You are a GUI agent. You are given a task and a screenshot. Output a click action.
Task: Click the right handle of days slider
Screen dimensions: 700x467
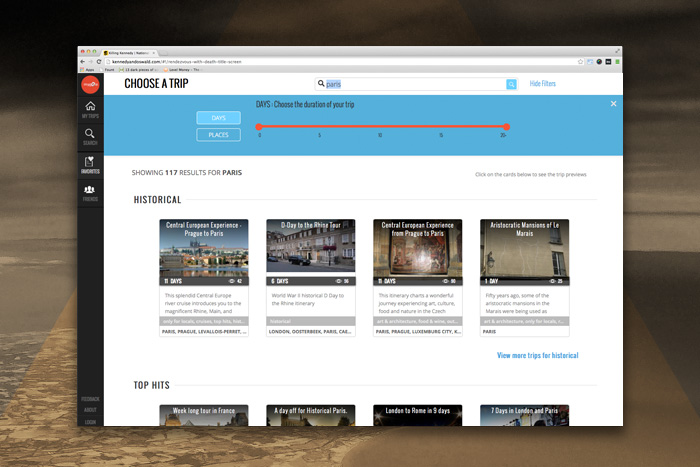[x=506, y=127]
